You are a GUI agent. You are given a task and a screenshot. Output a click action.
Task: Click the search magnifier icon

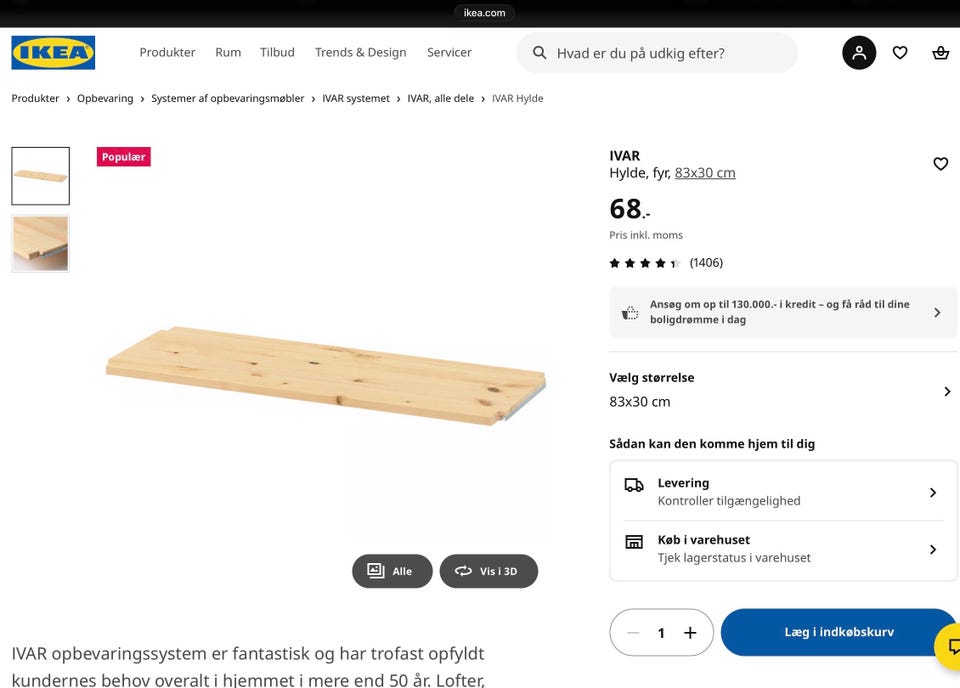pyautogui.click(x=540, y=53)
